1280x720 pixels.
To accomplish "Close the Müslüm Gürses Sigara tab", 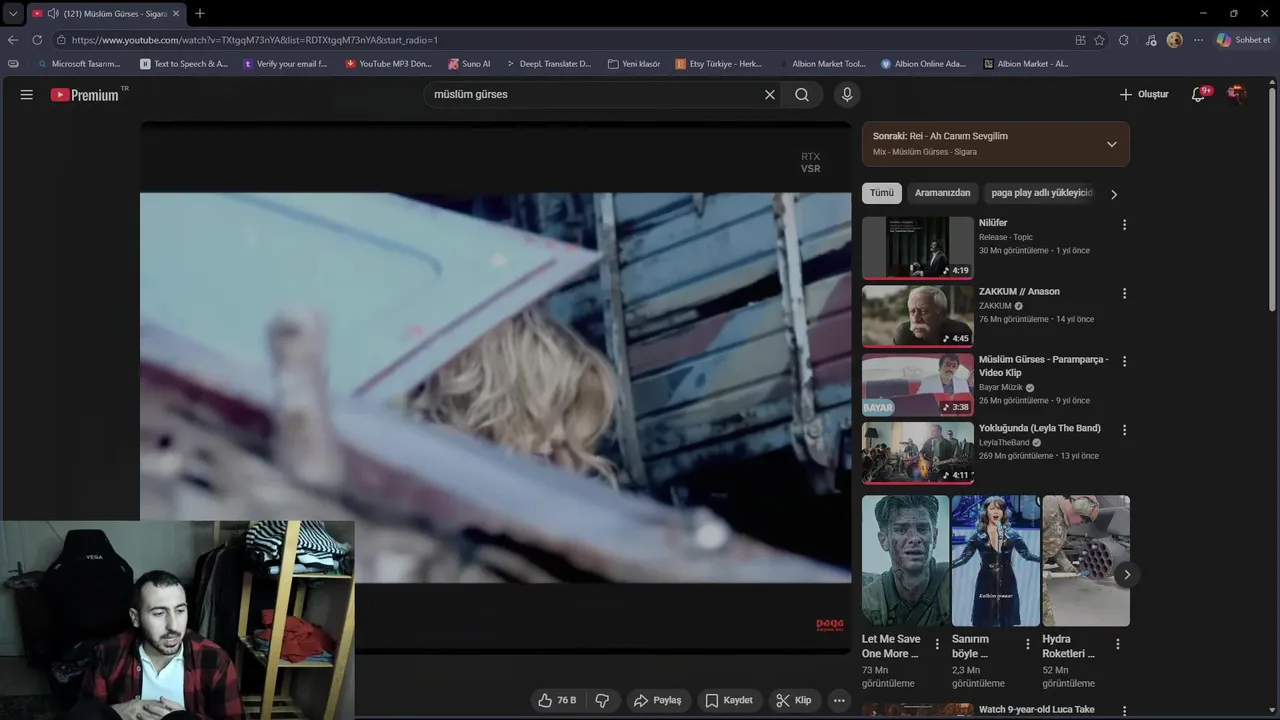I will pyautogui.click(x=176, y=14).
